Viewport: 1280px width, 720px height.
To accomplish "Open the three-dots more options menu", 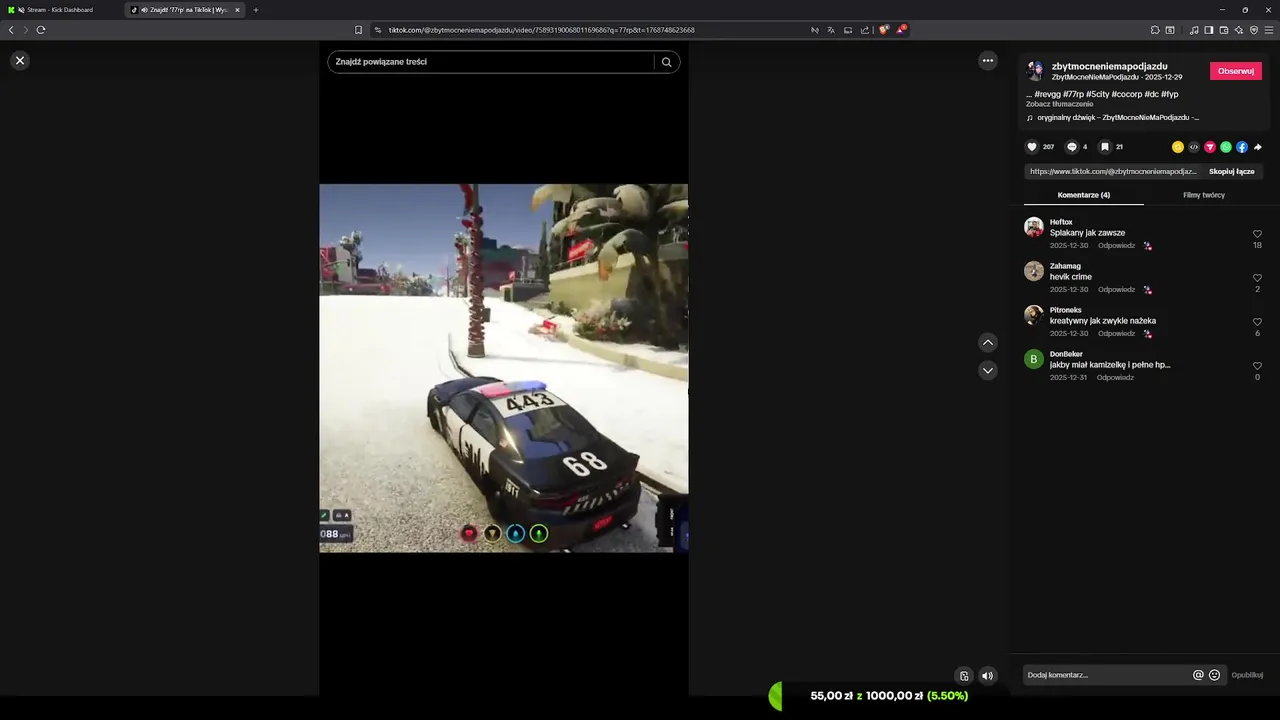I will coord(988,61).
